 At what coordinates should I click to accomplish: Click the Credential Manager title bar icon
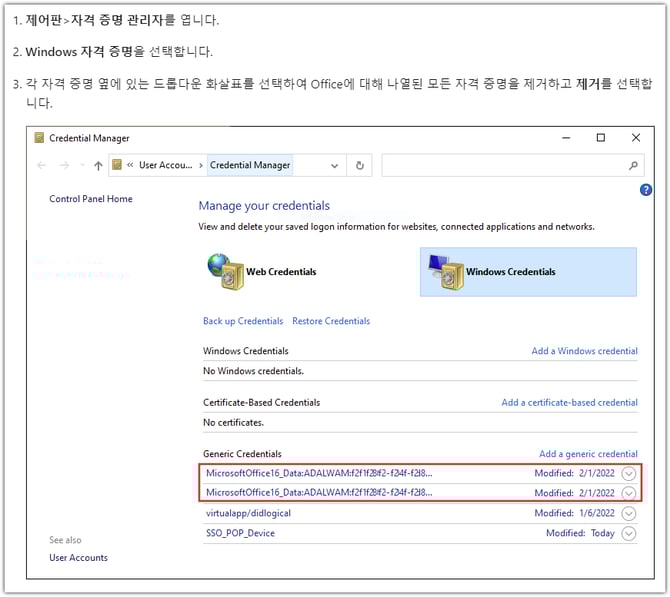(39, 138)
